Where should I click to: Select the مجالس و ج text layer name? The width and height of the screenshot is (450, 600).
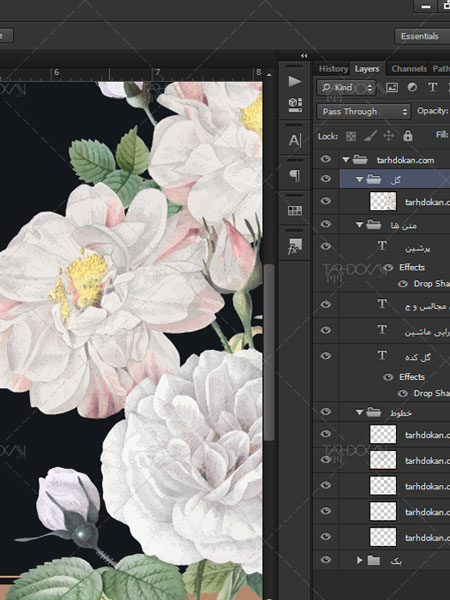point(427,307)
